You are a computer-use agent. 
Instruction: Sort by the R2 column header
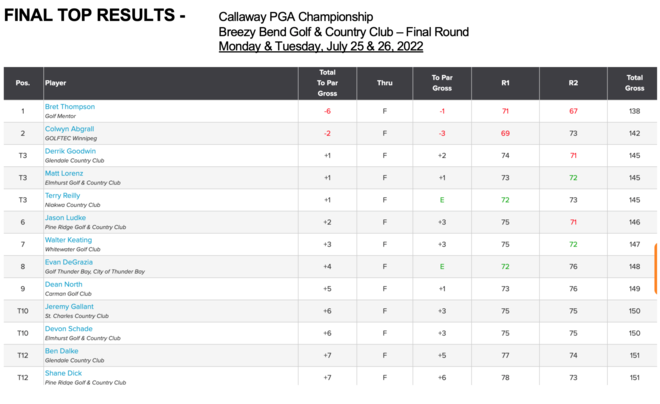(573, 83)
